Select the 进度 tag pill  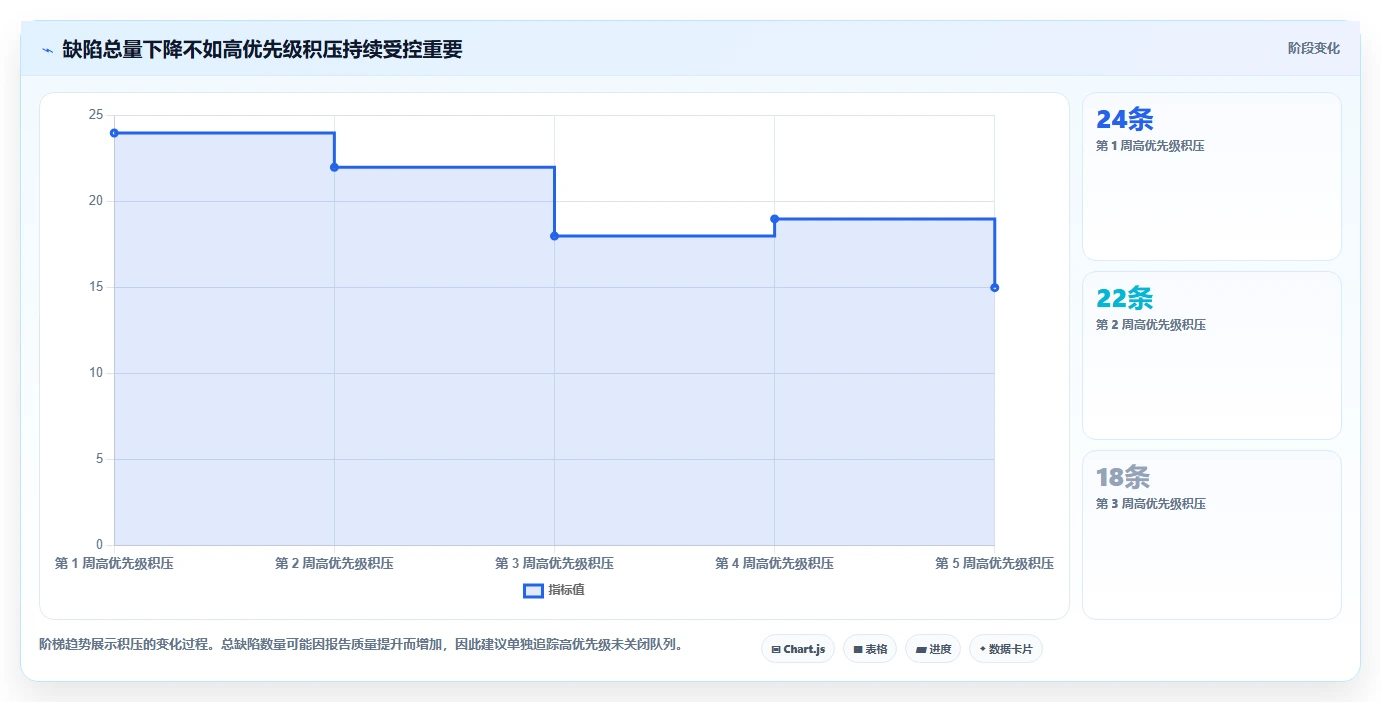tap(932, 649)
